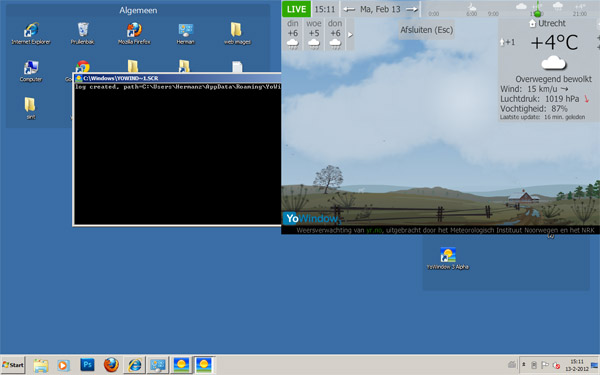Click the Afsluiten (Esc) button
600x375 pixels.
click(x=426, y=30)
